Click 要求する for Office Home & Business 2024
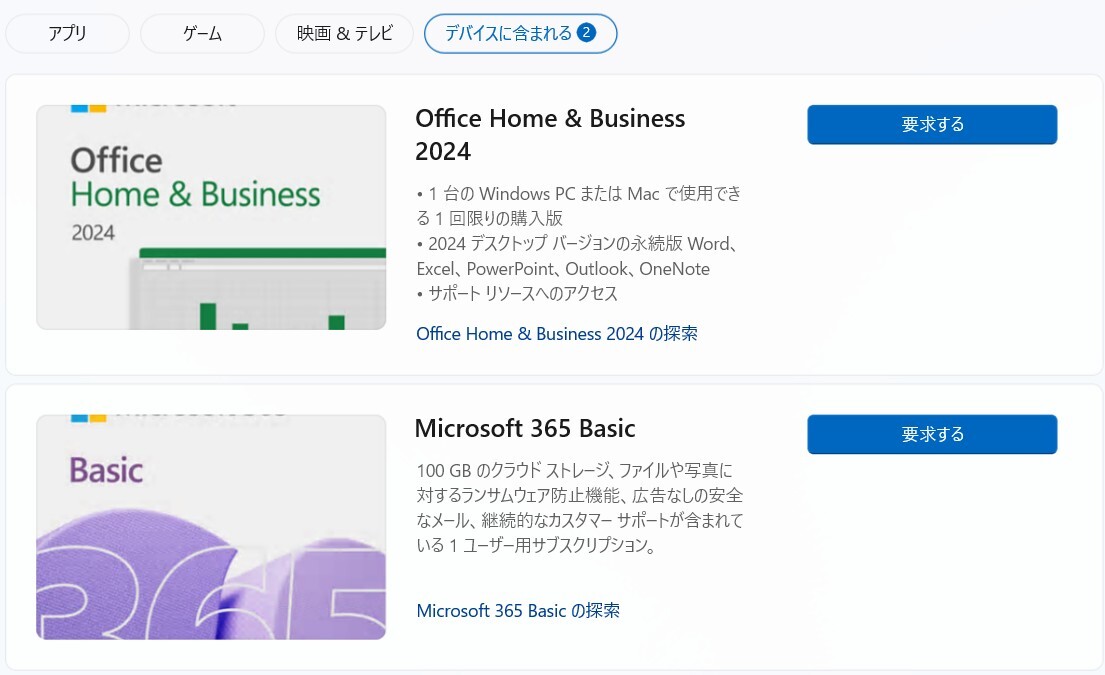1105x675 pixels. (x=932, y=125)
